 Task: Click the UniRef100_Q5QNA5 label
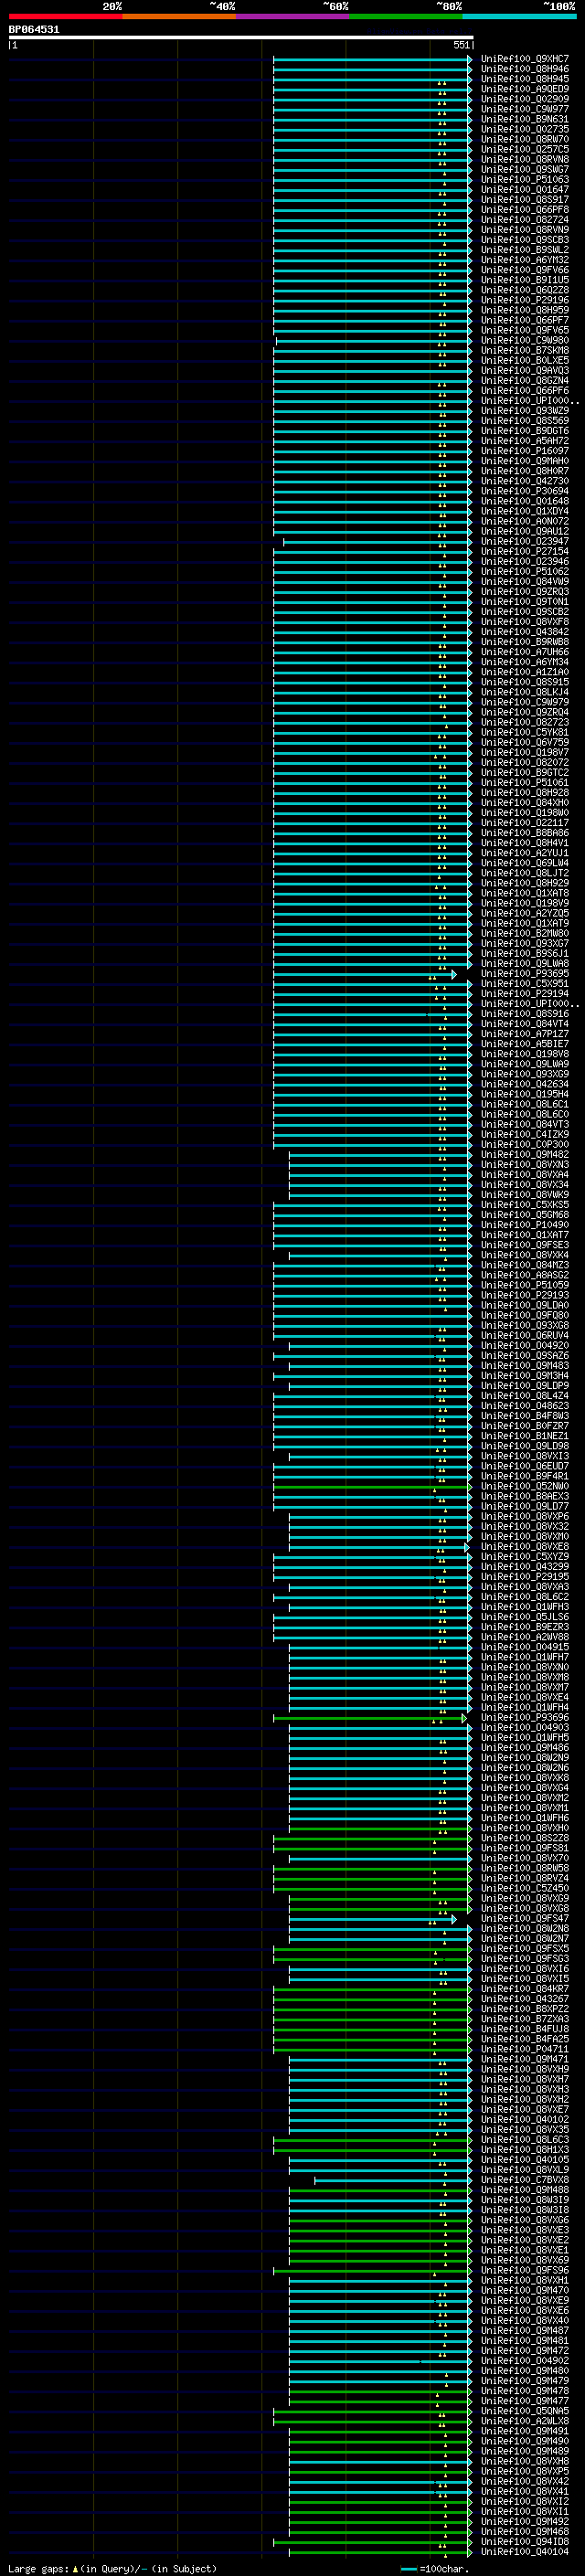(525, 2411)
